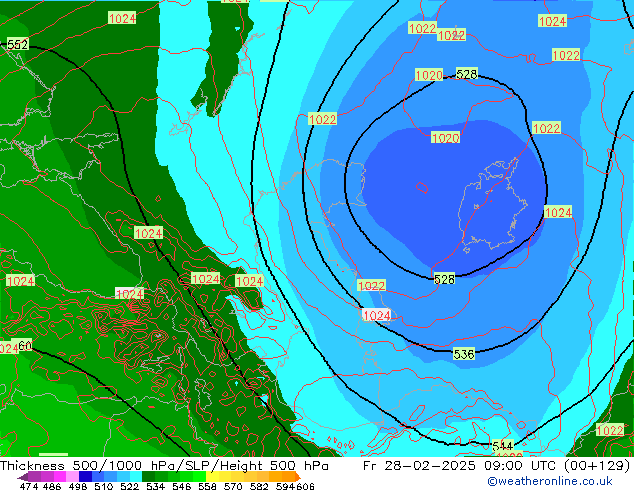Click the orange arrow at the legend's end
Screen dimensions: 634x490
pos(298,477)
